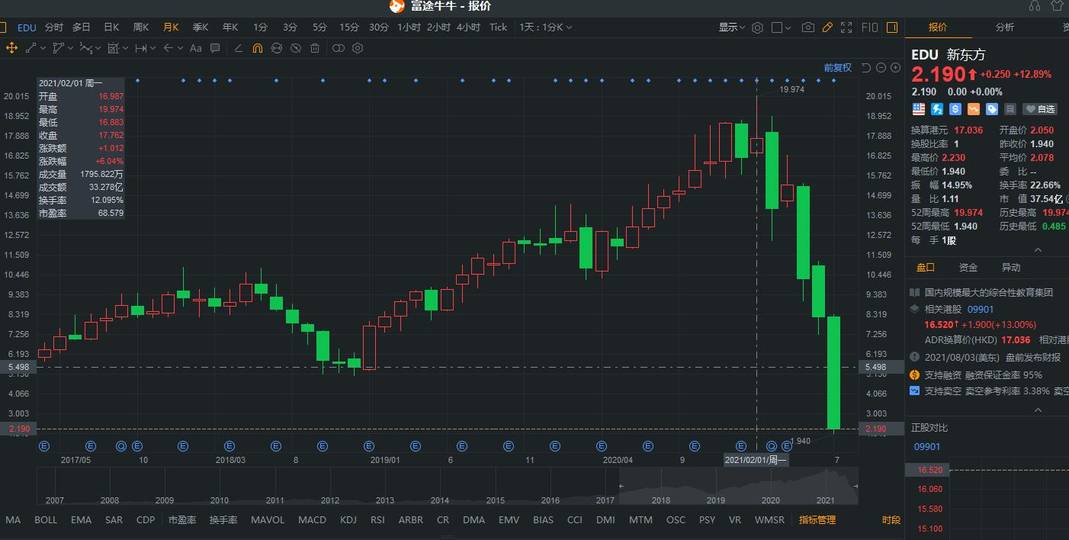
Task: Collapse quote details with the chevron
Action: pyautogui.click(x=1038, y=250)
